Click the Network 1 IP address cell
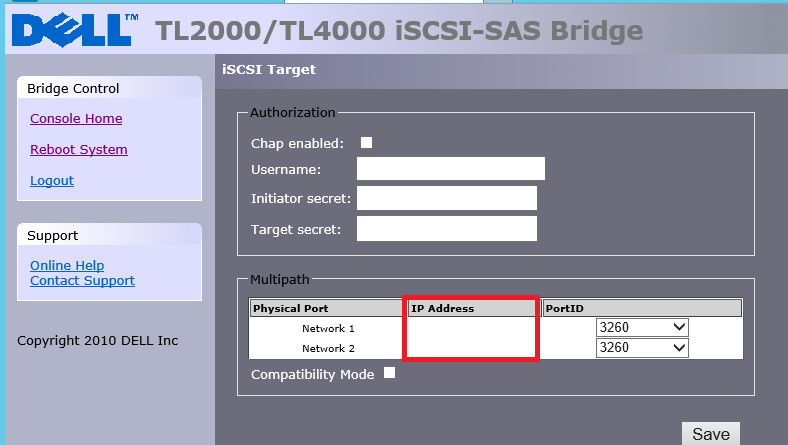The image size is (788, 445). tap(472, 328)
